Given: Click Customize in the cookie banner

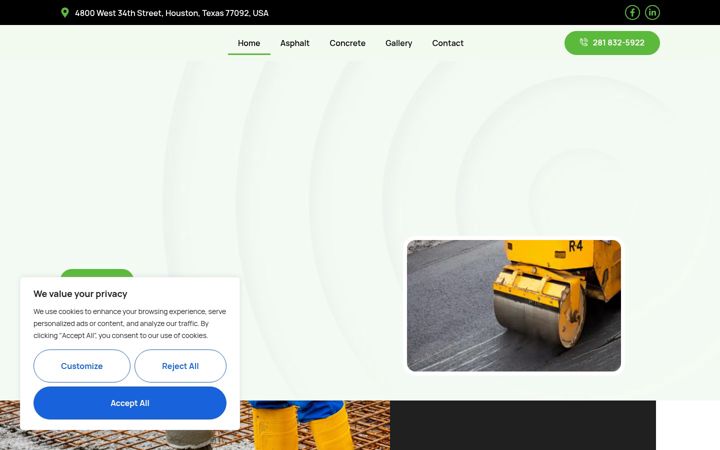Looking at the screenshot, I should click(82, 366).
